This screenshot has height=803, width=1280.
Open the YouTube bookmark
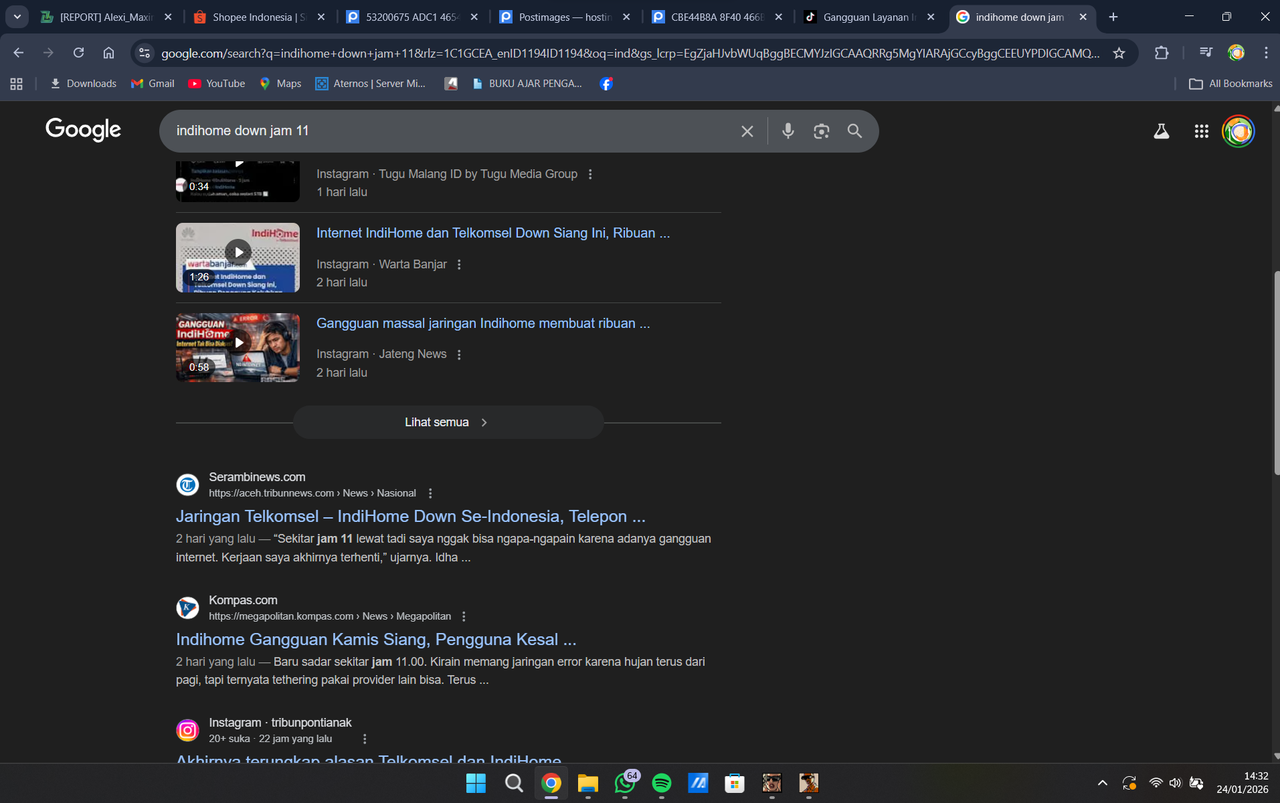(x=216, y=84)
